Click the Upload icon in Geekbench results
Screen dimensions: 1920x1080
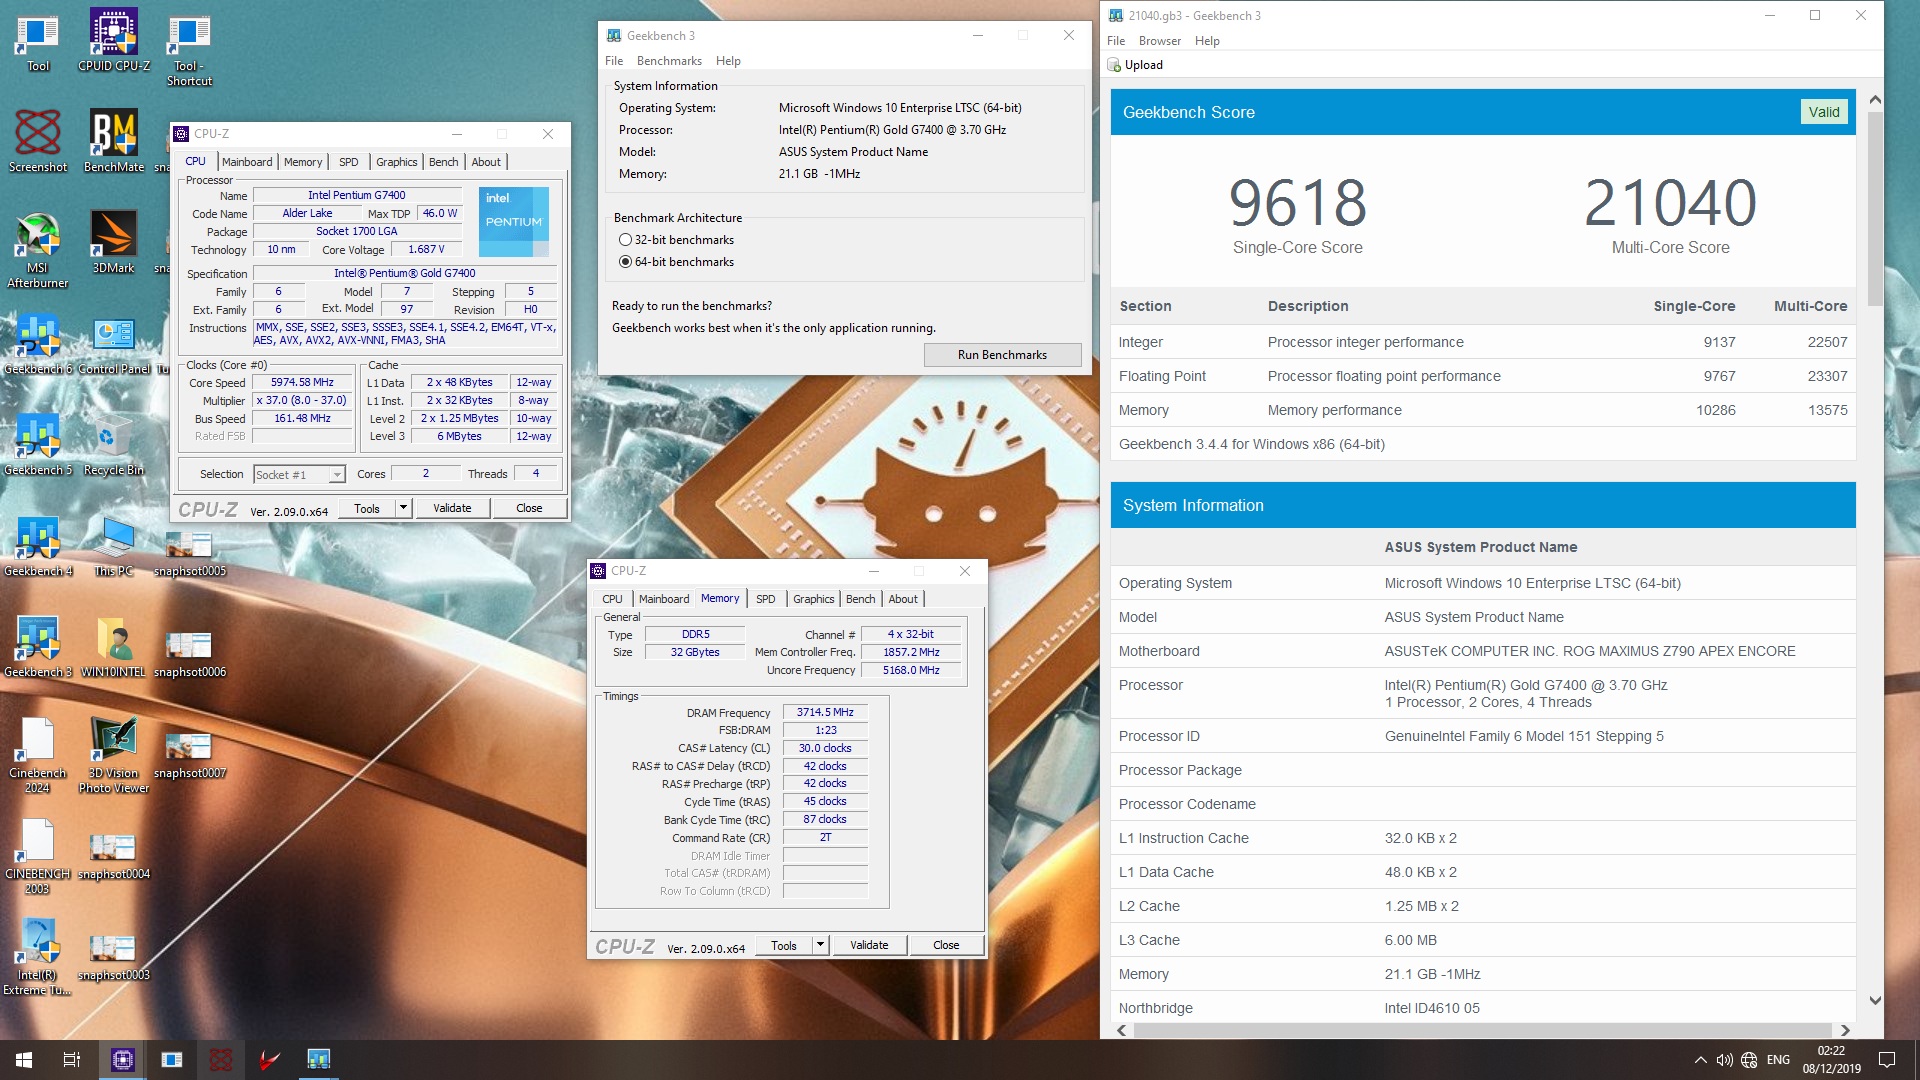pyautogui.click(x=1135, y=65)
